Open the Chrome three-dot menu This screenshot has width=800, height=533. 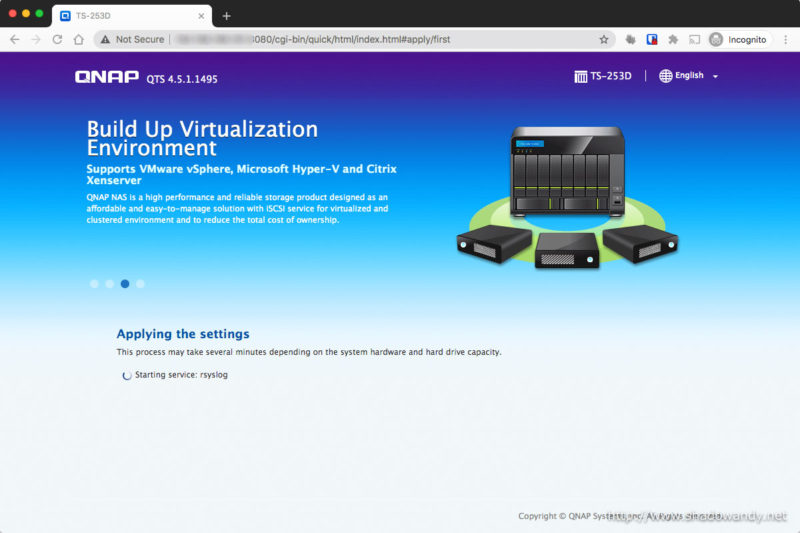[785, 39]
